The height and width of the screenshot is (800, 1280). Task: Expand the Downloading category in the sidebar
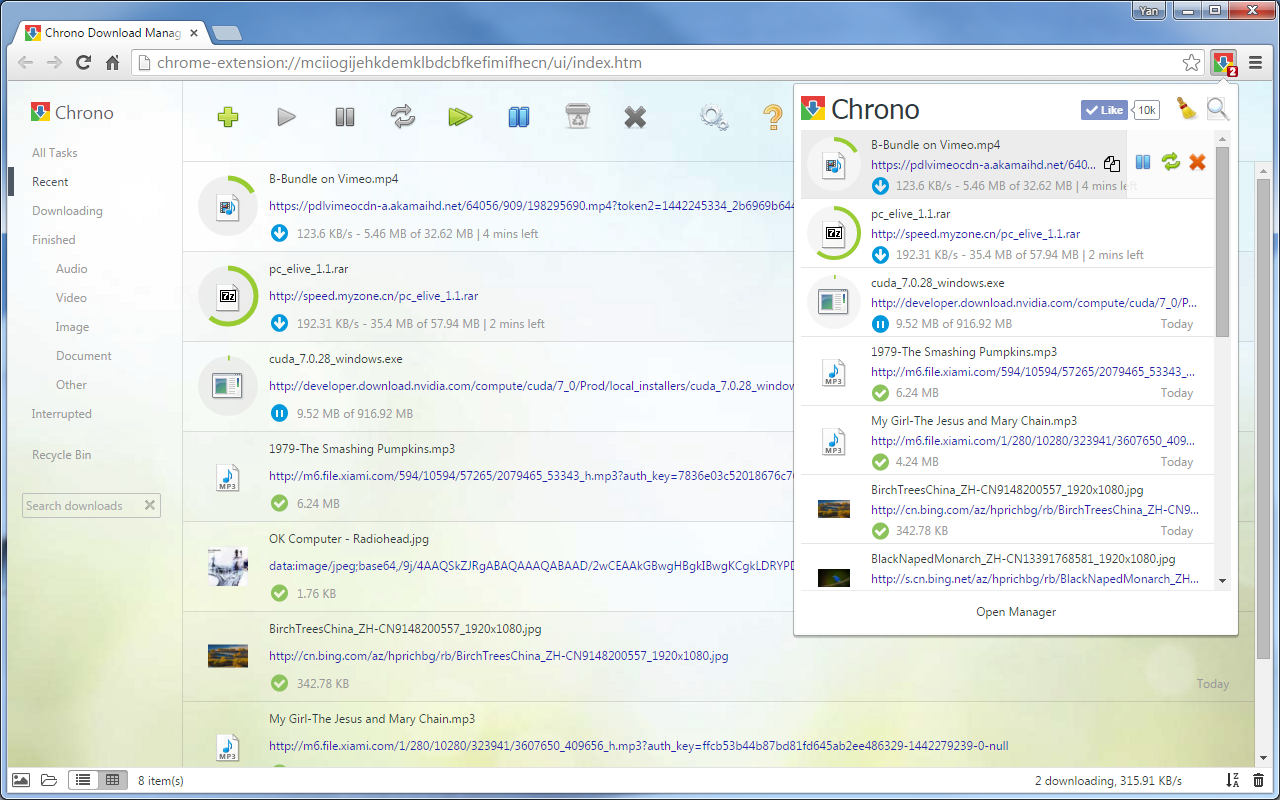pyautogui.click(x=67, y=210)
